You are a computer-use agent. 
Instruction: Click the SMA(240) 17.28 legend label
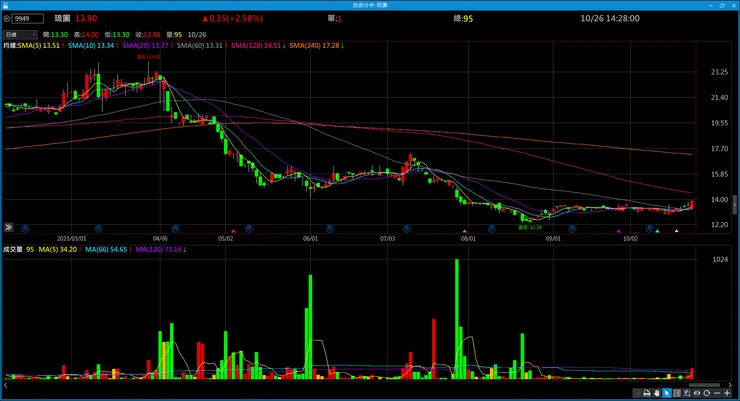pos(314,46)
